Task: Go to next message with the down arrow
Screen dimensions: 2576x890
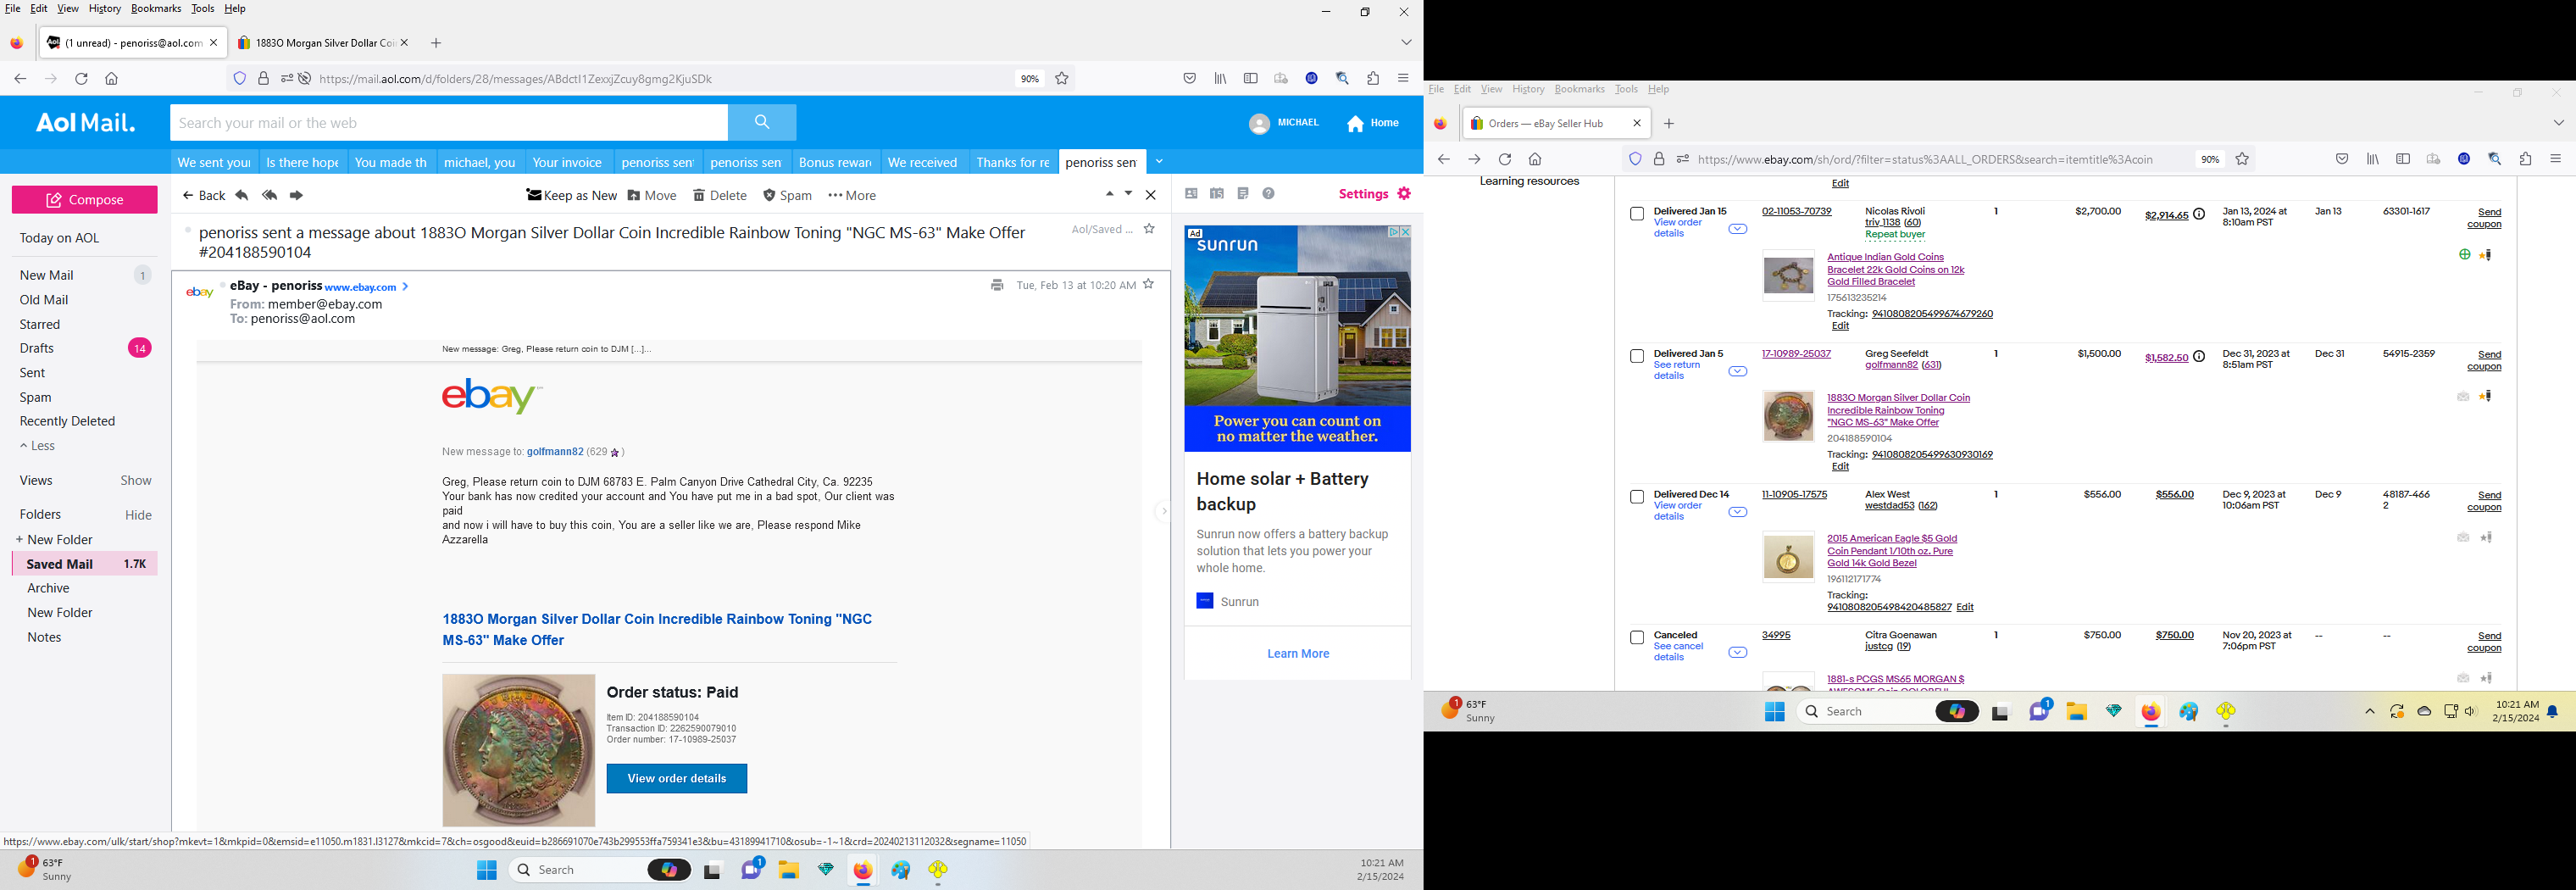Action: (1129, 194)
